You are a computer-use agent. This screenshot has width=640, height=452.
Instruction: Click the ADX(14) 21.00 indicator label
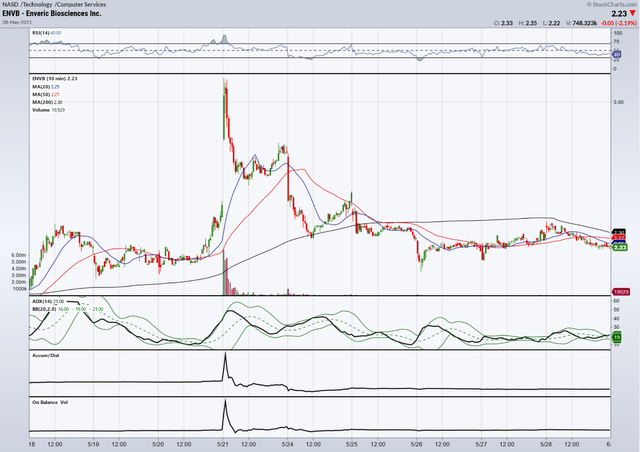pyautogui.click(x=48, y=301)
